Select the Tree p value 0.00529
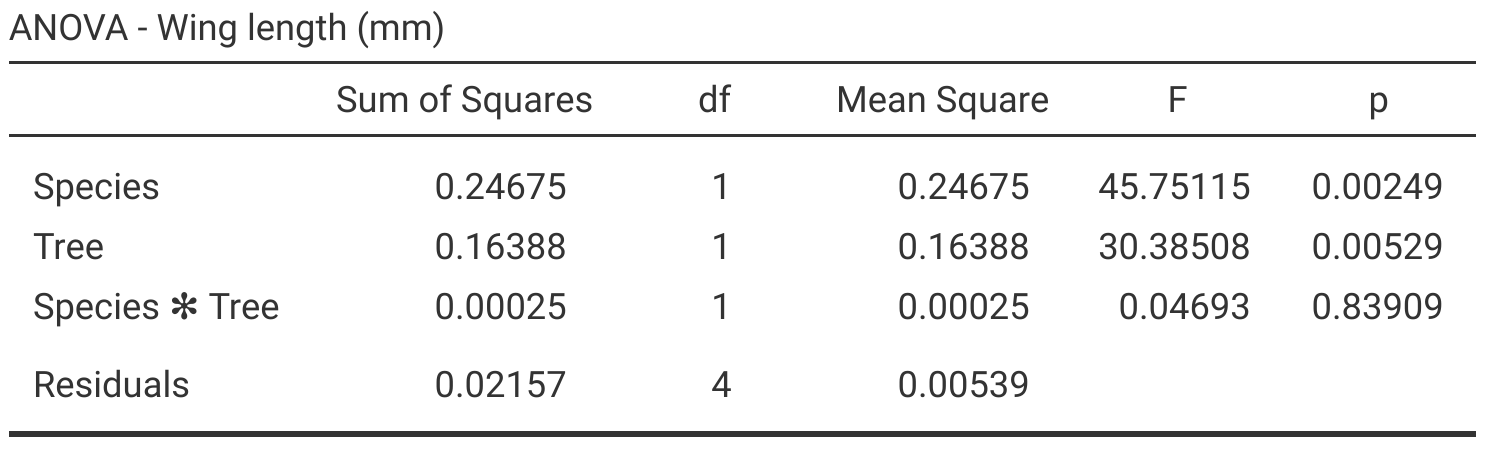Image resolution: width=1488 pixels, height=450 pixels. tap(1377, 246)
